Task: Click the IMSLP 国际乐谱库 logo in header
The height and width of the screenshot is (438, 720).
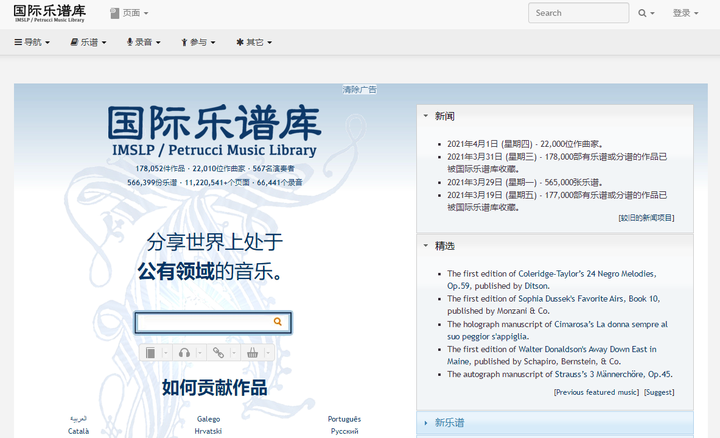Action: tap(49, 13)
